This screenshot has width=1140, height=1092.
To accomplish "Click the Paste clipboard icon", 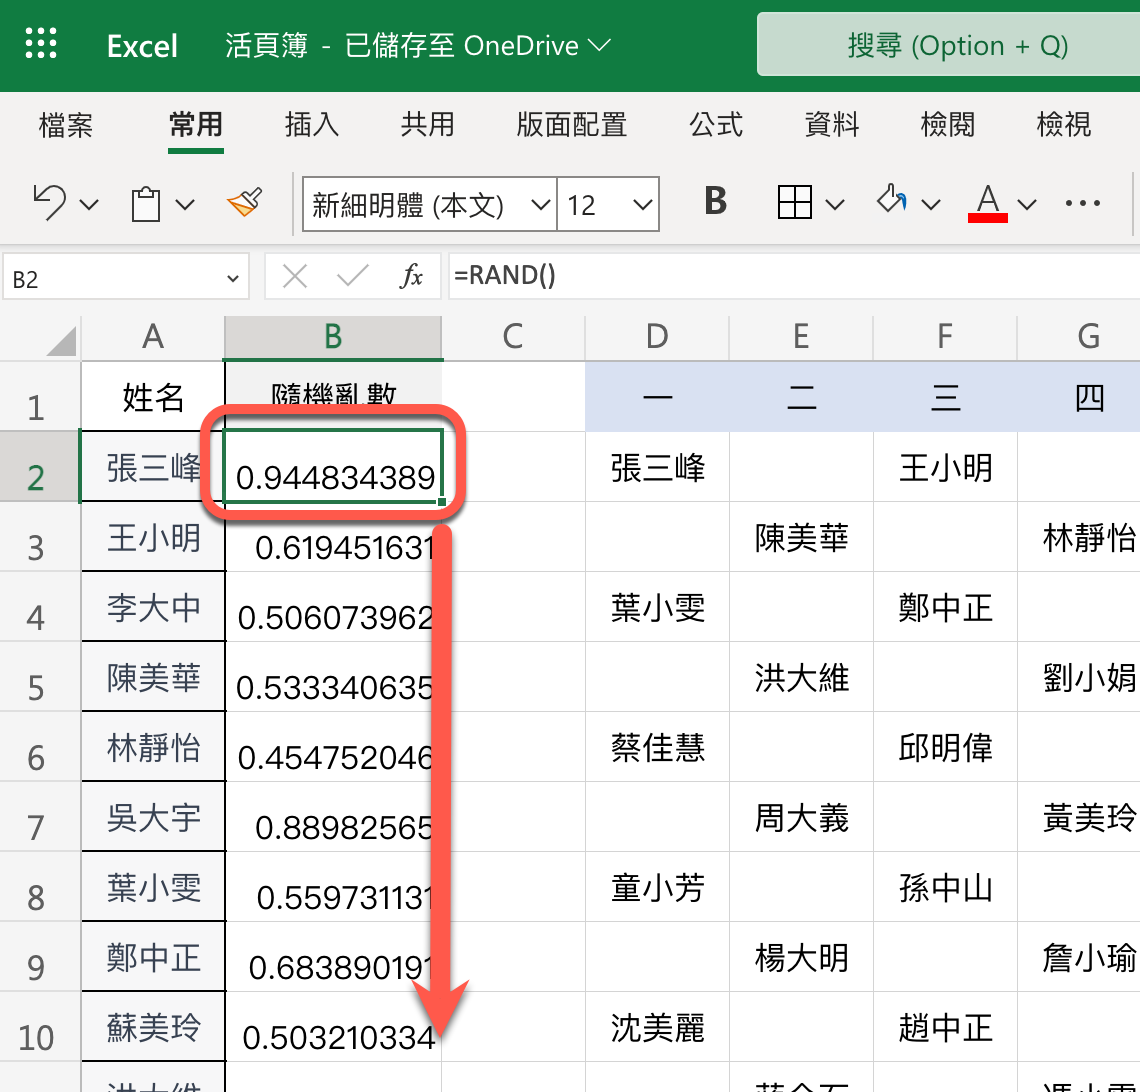I will 147,204.
